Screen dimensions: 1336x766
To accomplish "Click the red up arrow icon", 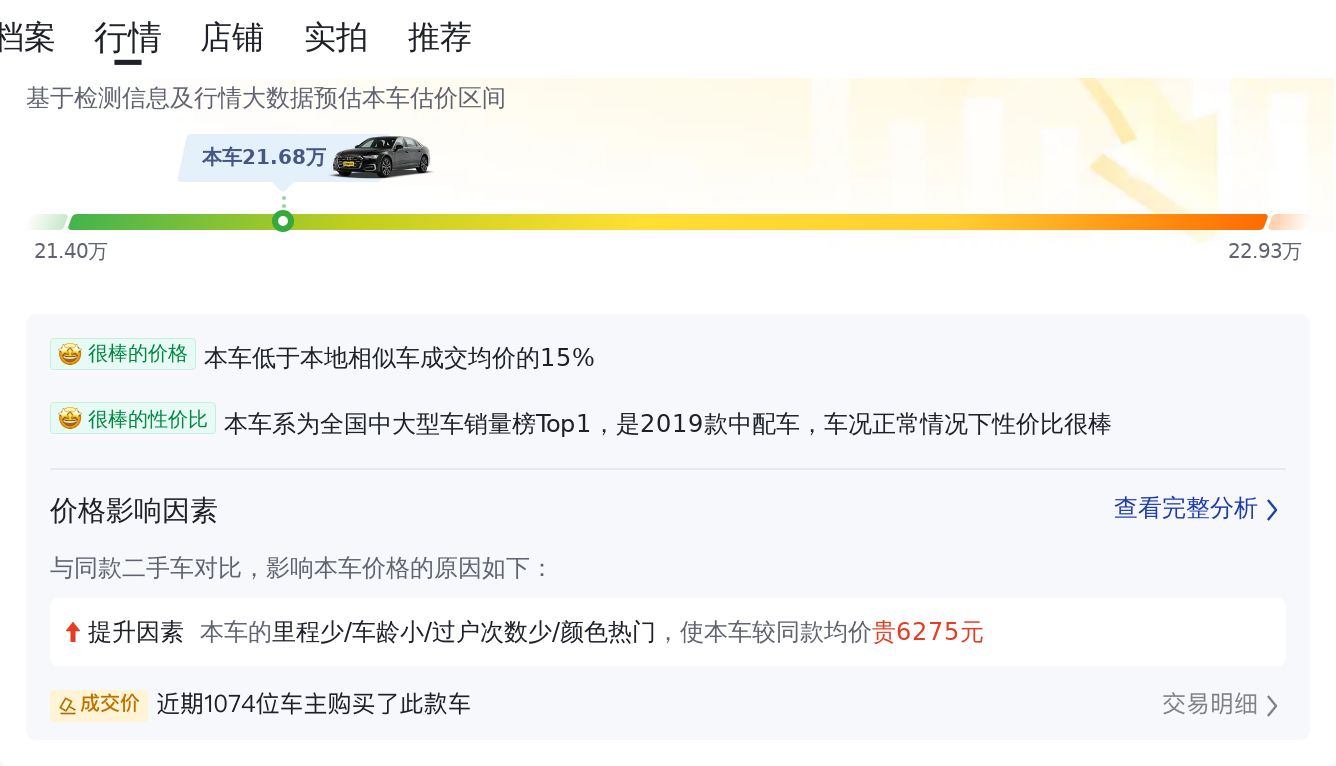I will point(72,632).
